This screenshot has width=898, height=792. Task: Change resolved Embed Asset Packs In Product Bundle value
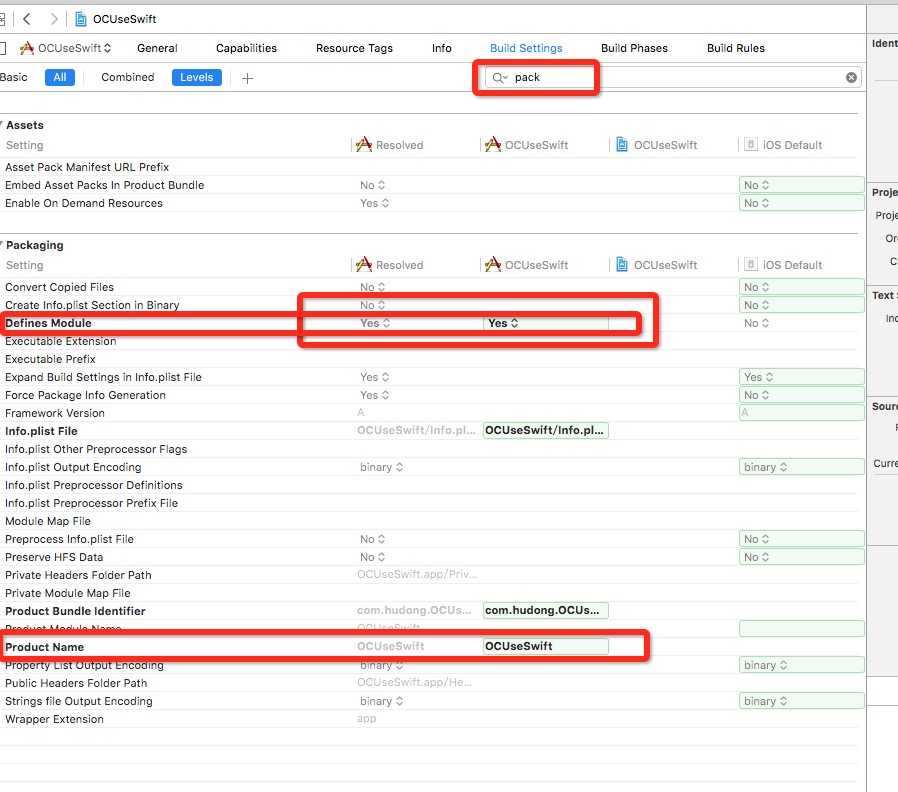372,186
